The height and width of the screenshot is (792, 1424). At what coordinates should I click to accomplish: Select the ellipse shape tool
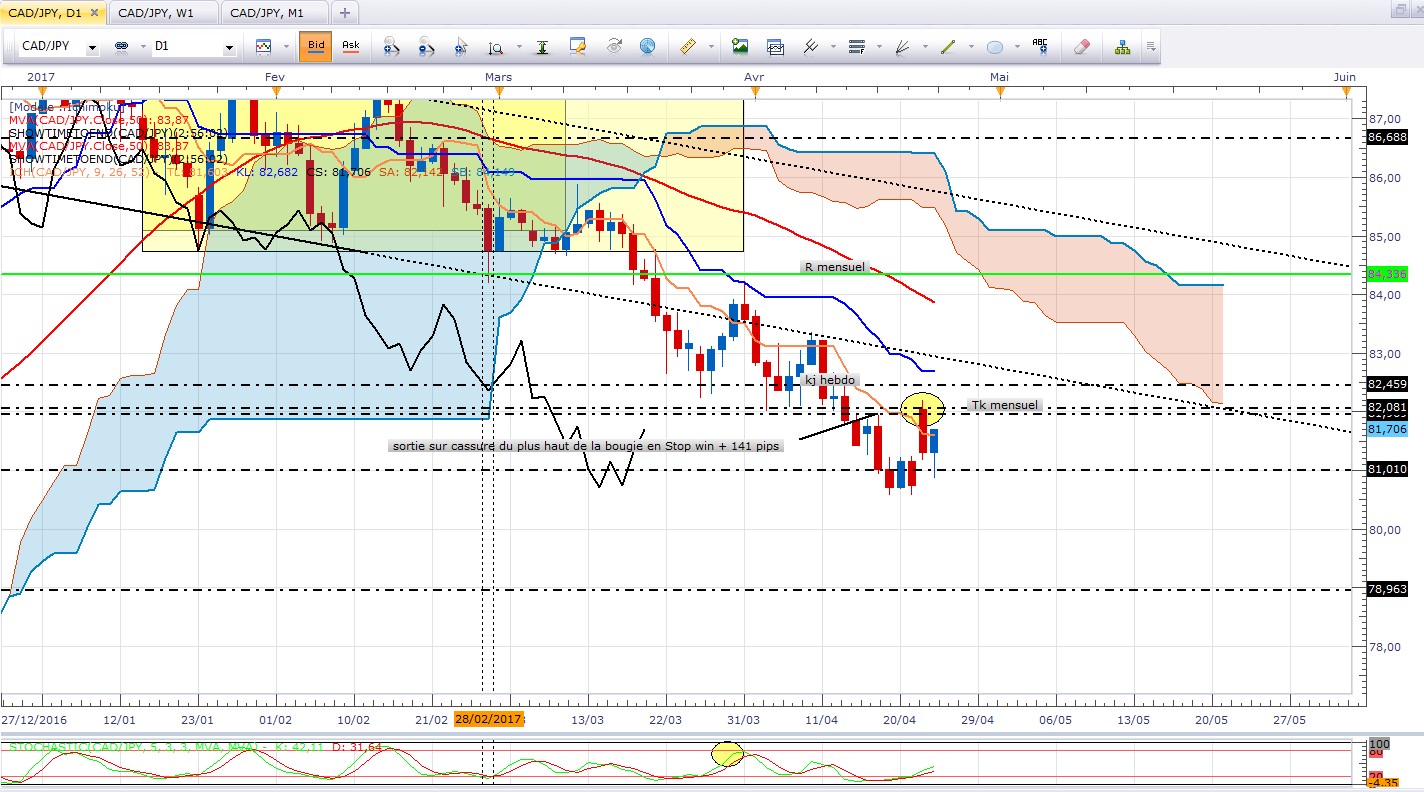[995, 47]
